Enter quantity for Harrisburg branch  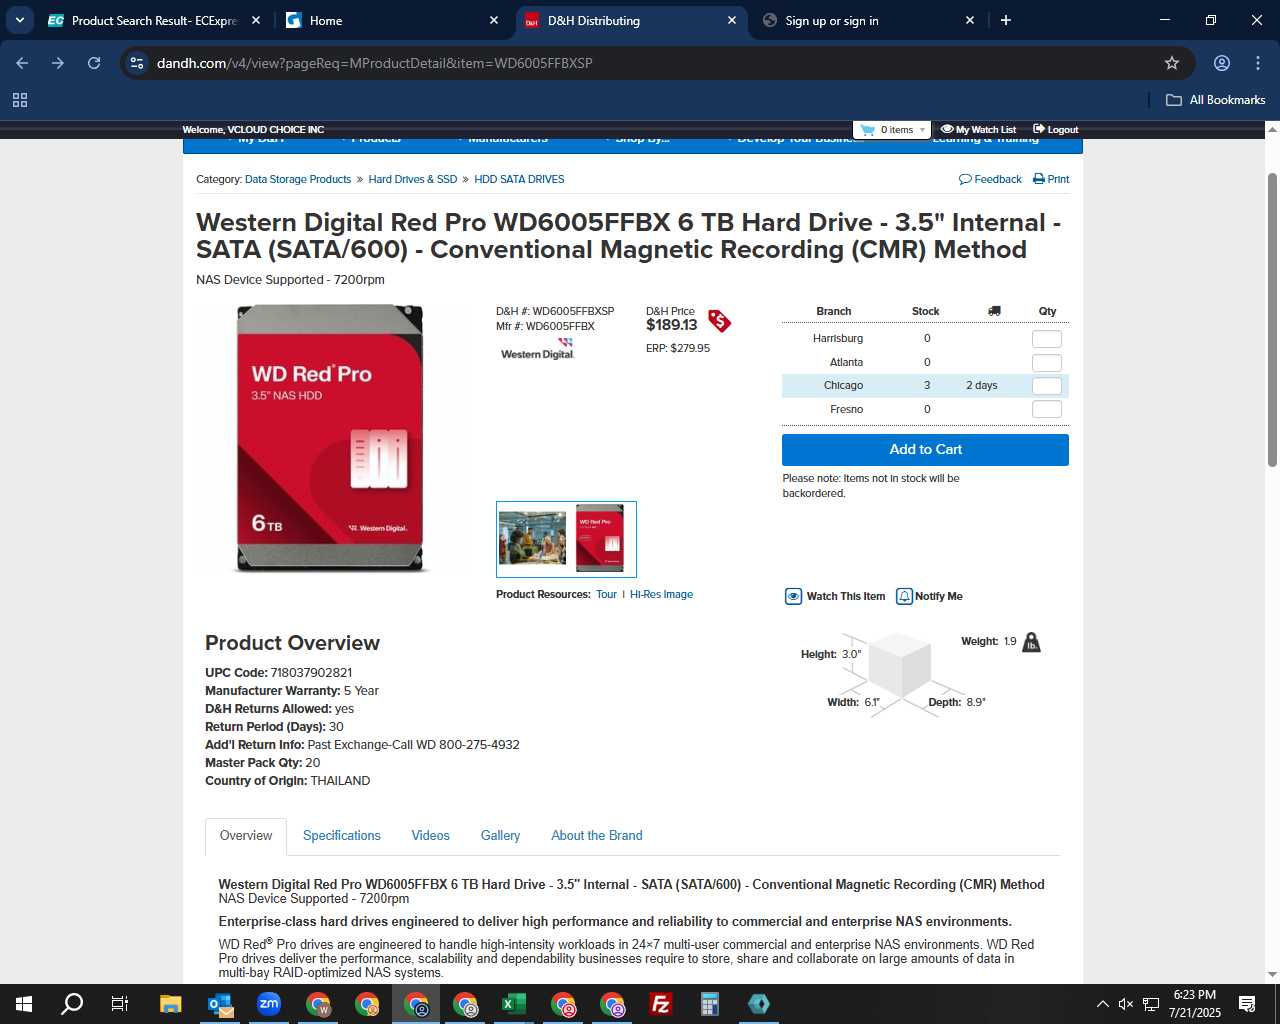pos(1047,339)
